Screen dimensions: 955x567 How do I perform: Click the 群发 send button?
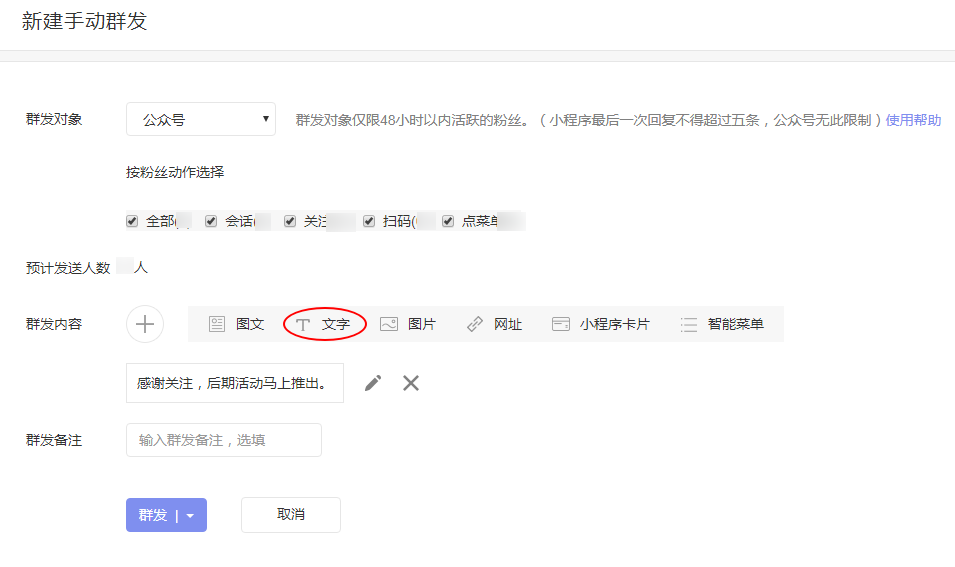click(x=153, y=515)
